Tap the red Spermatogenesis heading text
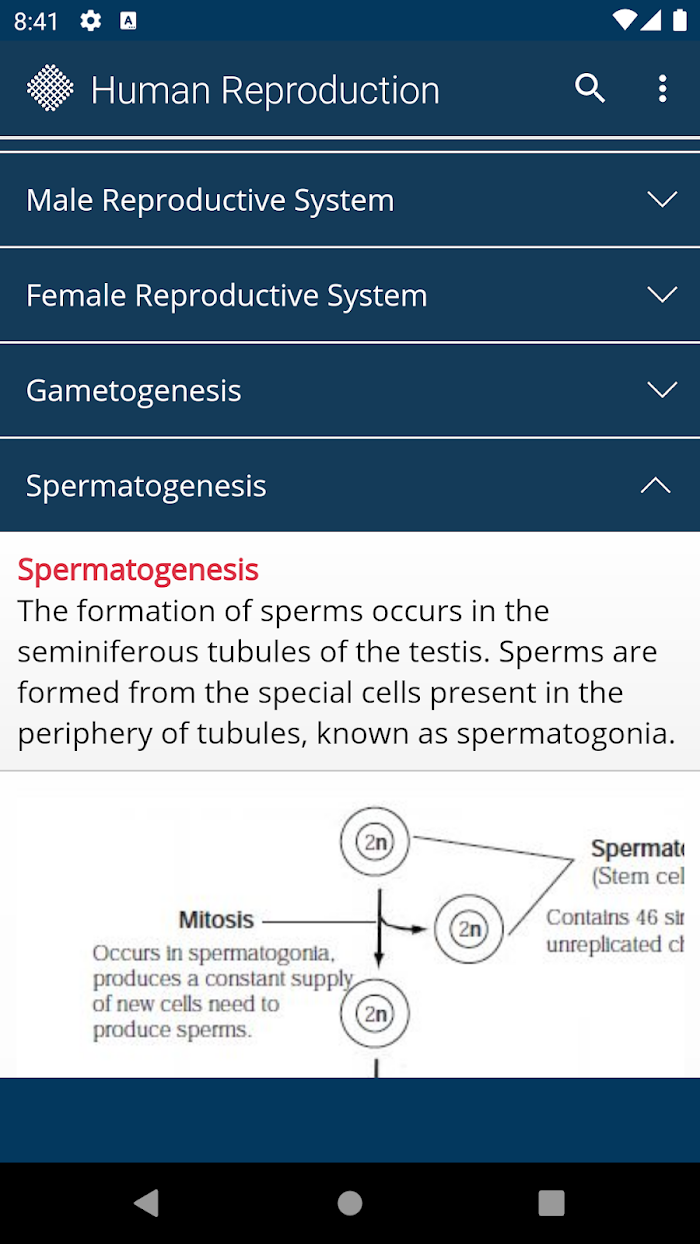 (138, 569)
